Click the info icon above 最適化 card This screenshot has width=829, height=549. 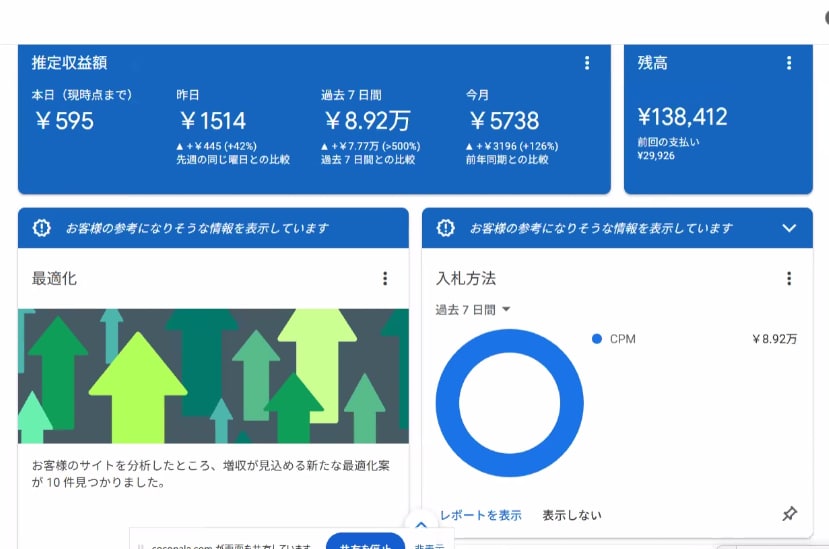(42, 228)
